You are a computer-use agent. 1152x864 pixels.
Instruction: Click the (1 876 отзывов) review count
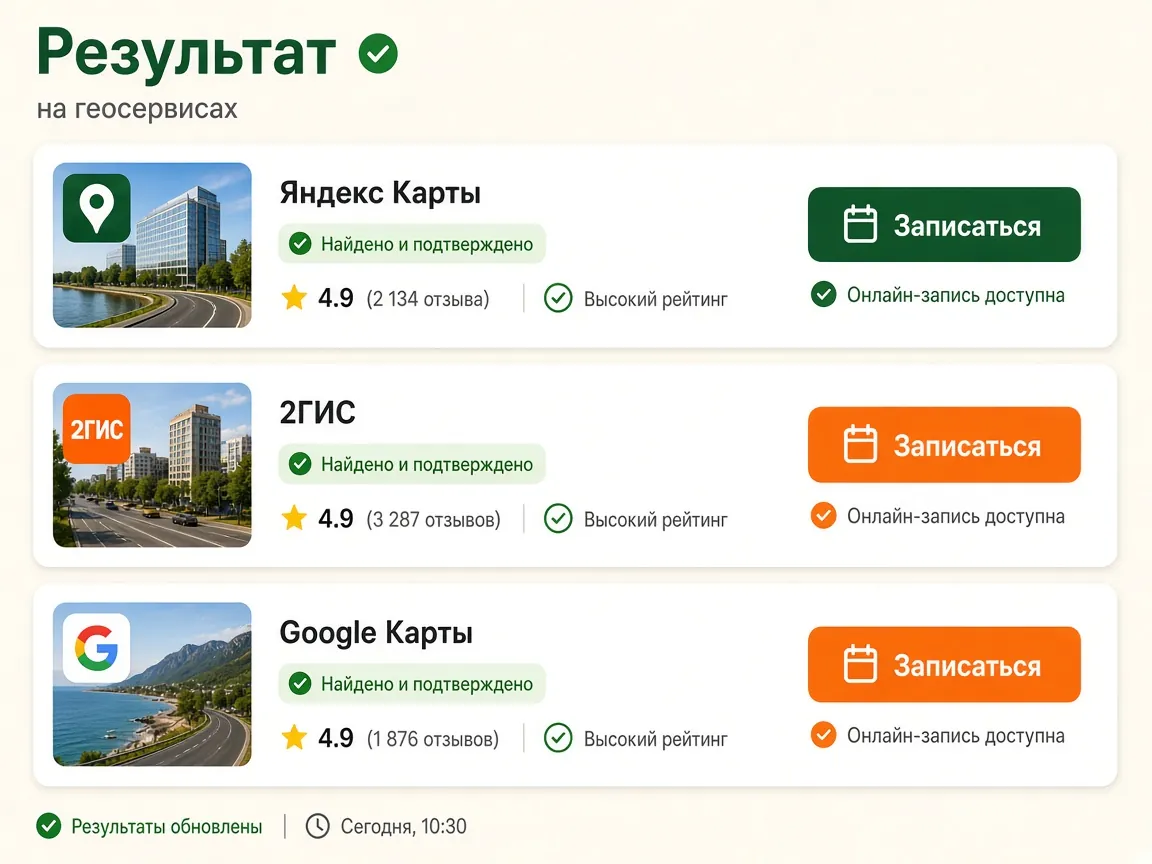pyautogui.click(x=433, y=738)
